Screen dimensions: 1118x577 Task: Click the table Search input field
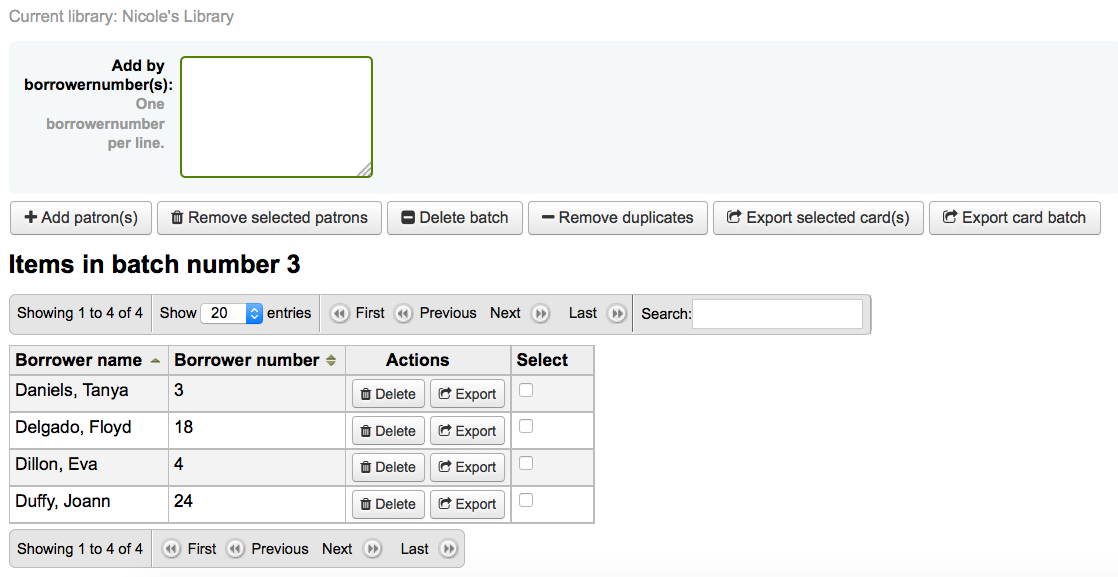coord(777,314)
